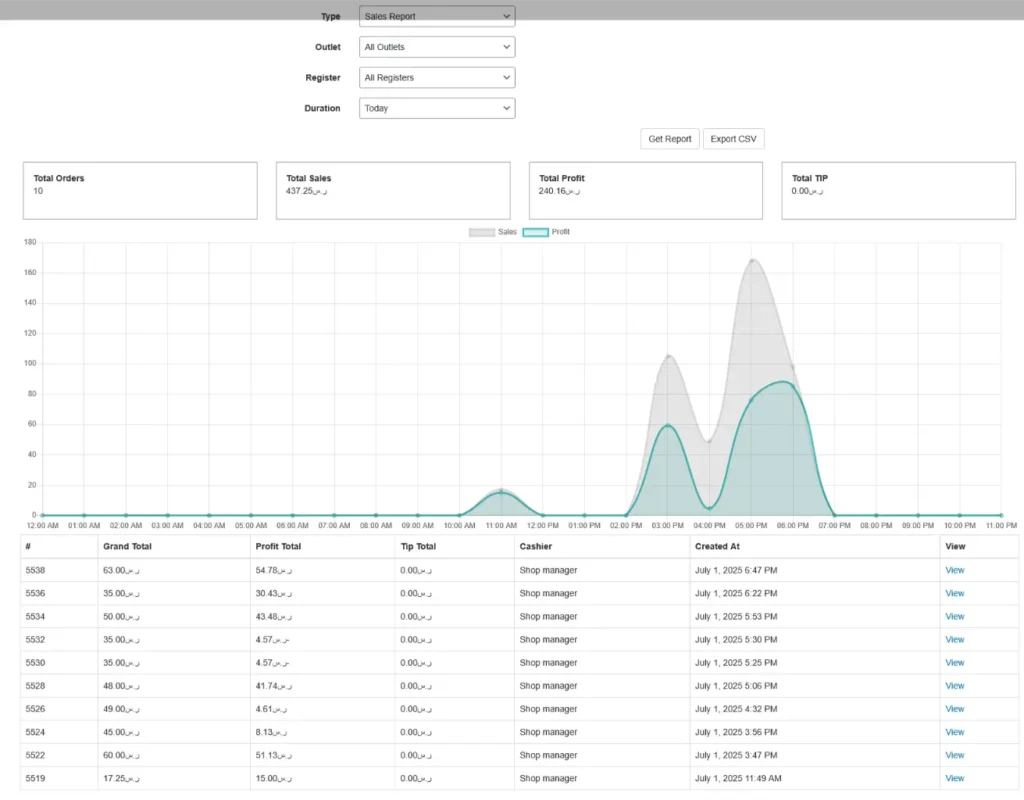This screenshot has width=1024, height=800.
Task: Open the Register dropdown showing All Registers
Action: pyautogui.click(x=437, y=77)
